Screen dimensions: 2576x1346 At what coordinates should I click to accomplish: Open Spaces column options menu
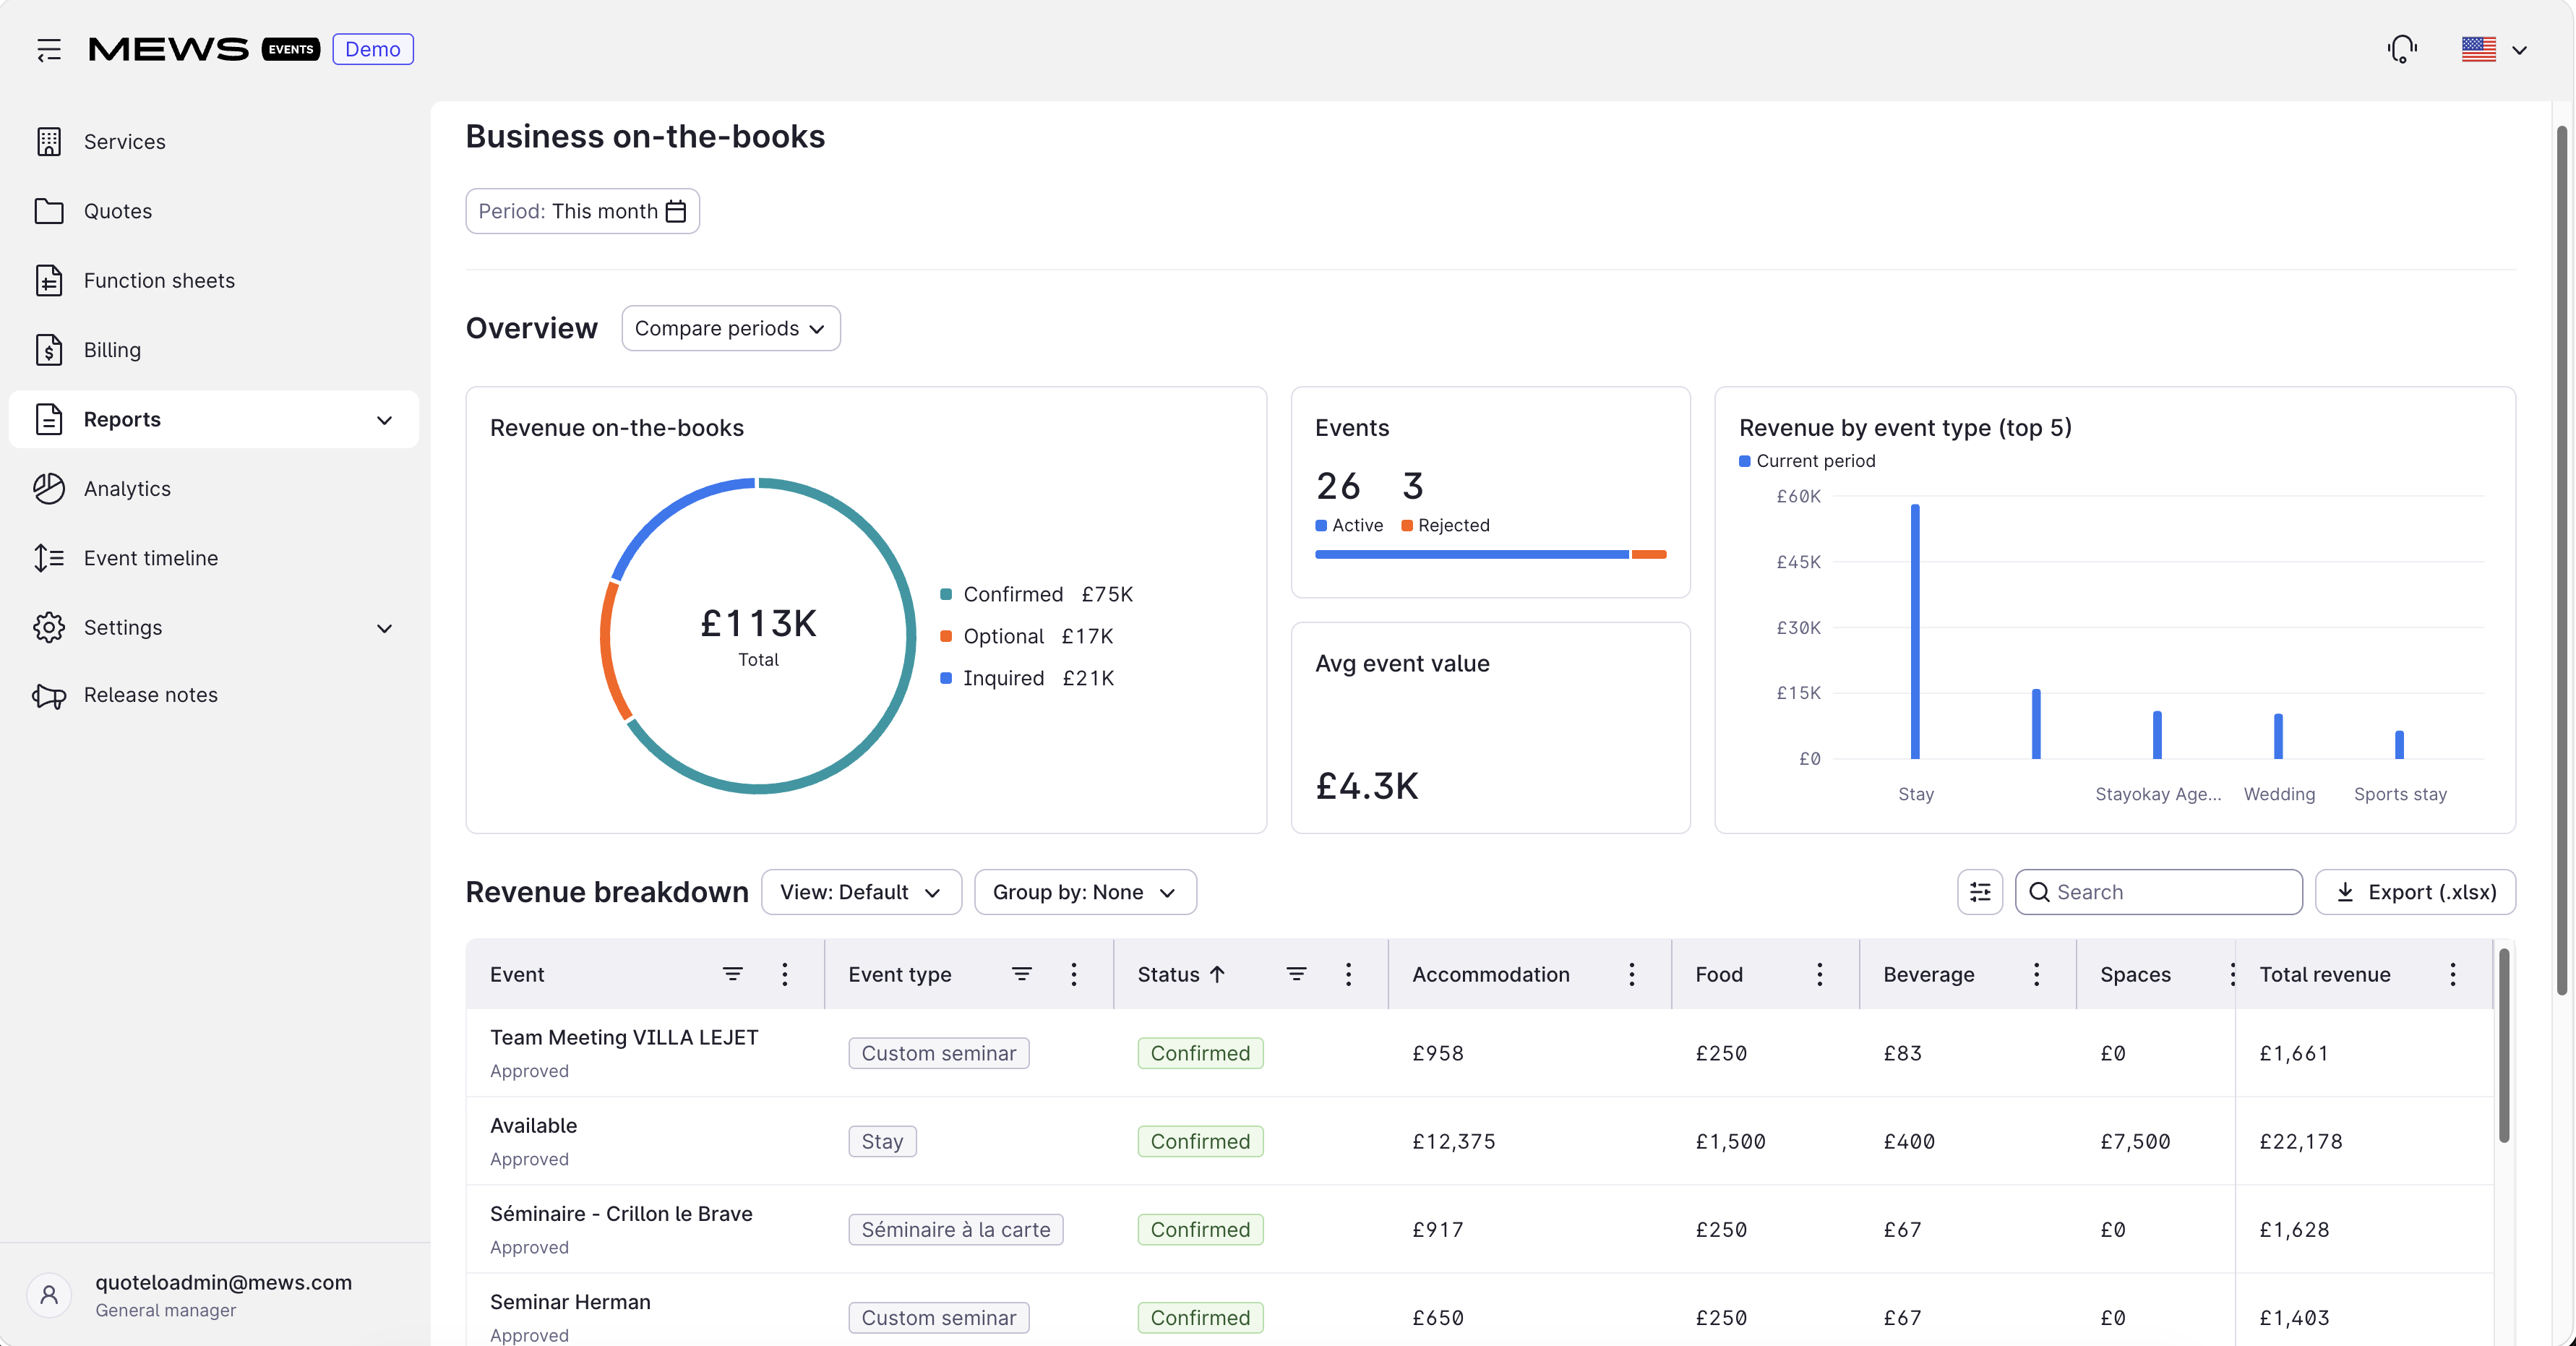2232,974
